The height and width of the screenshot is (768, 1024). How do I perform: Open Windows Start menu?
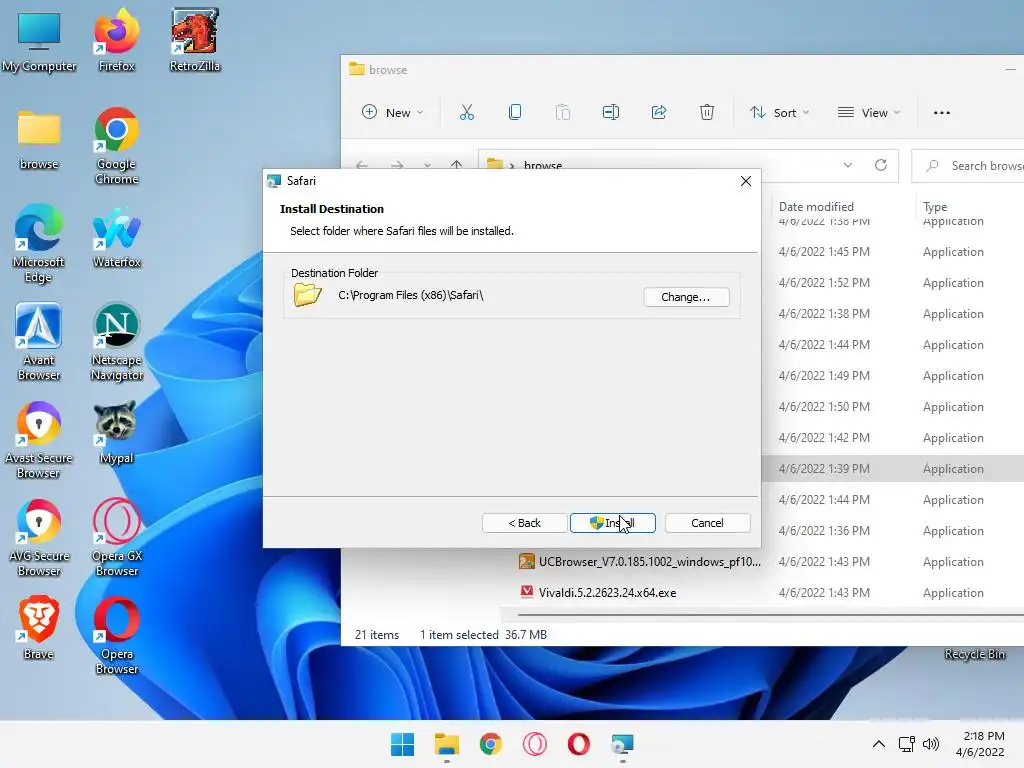click(402, 744)
